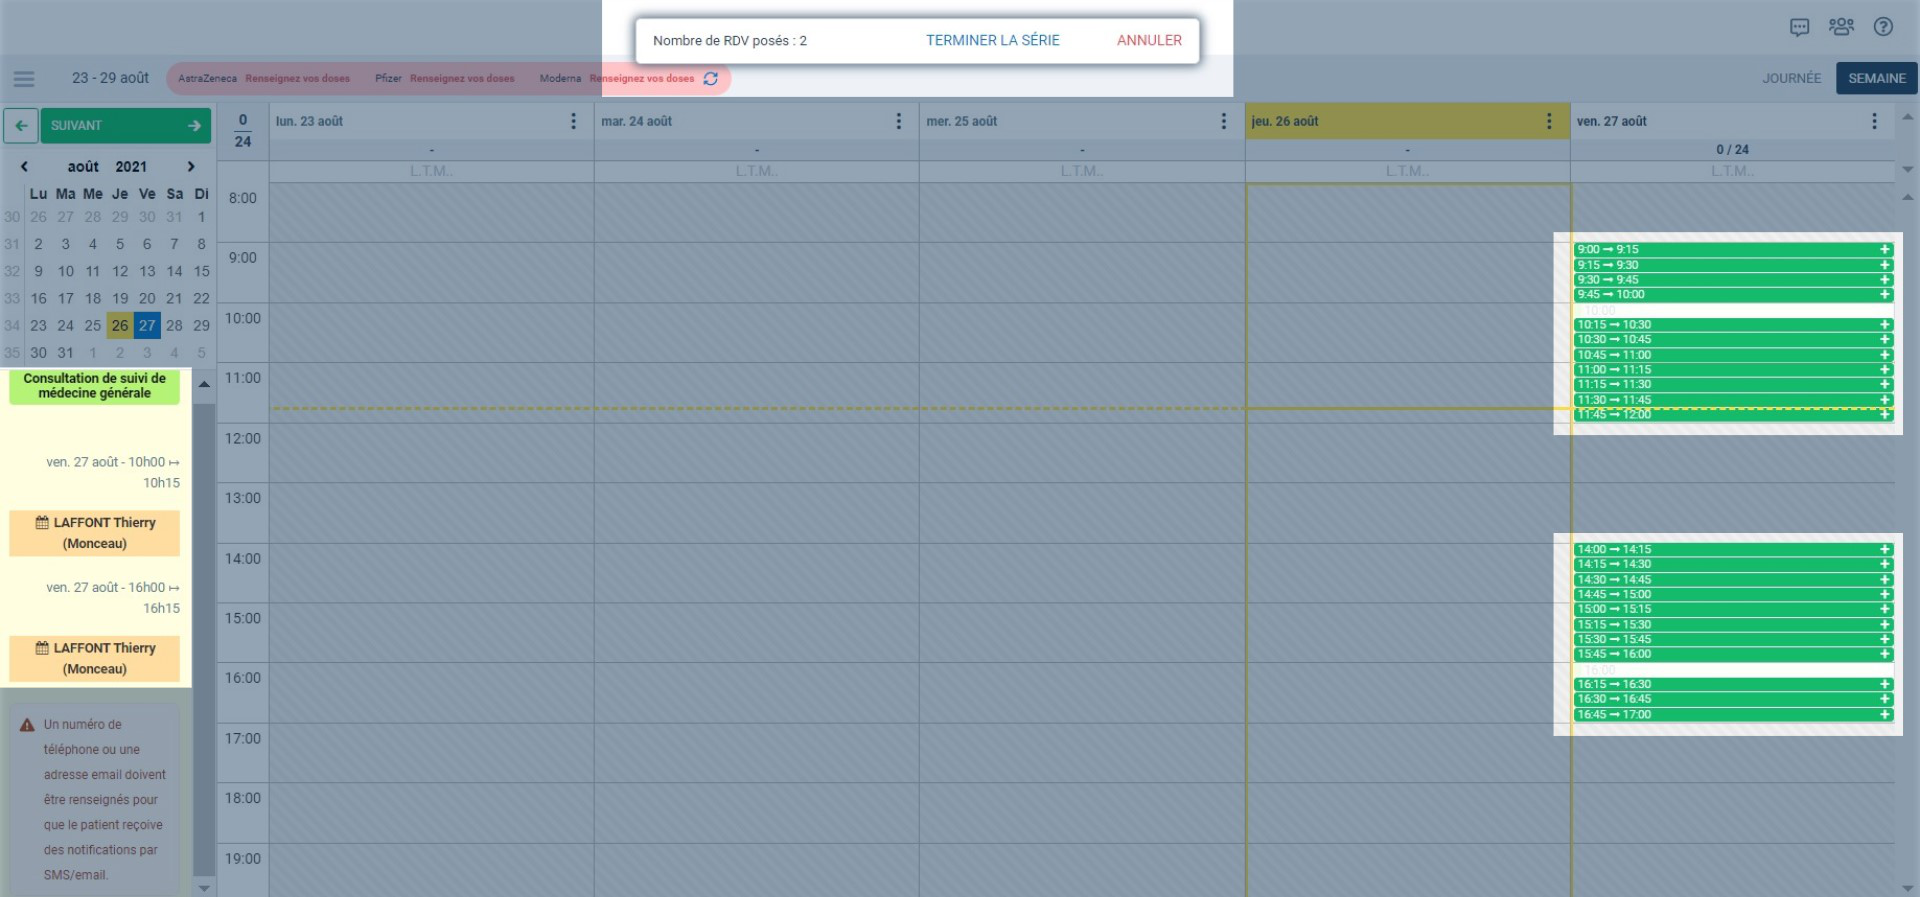Open the chat message icon
This screenshot has width=1920, height=897.
(x=1799, y=27)
